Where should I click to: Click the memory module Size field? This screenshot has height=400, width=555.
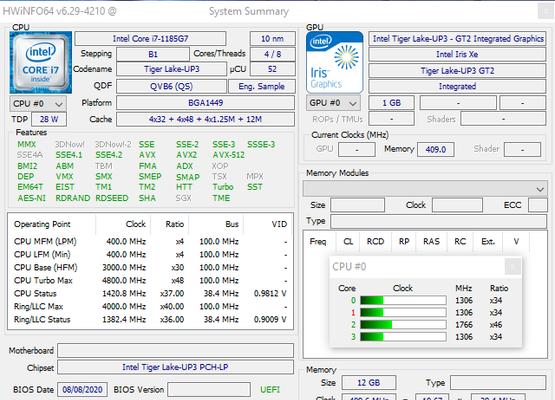357,205
